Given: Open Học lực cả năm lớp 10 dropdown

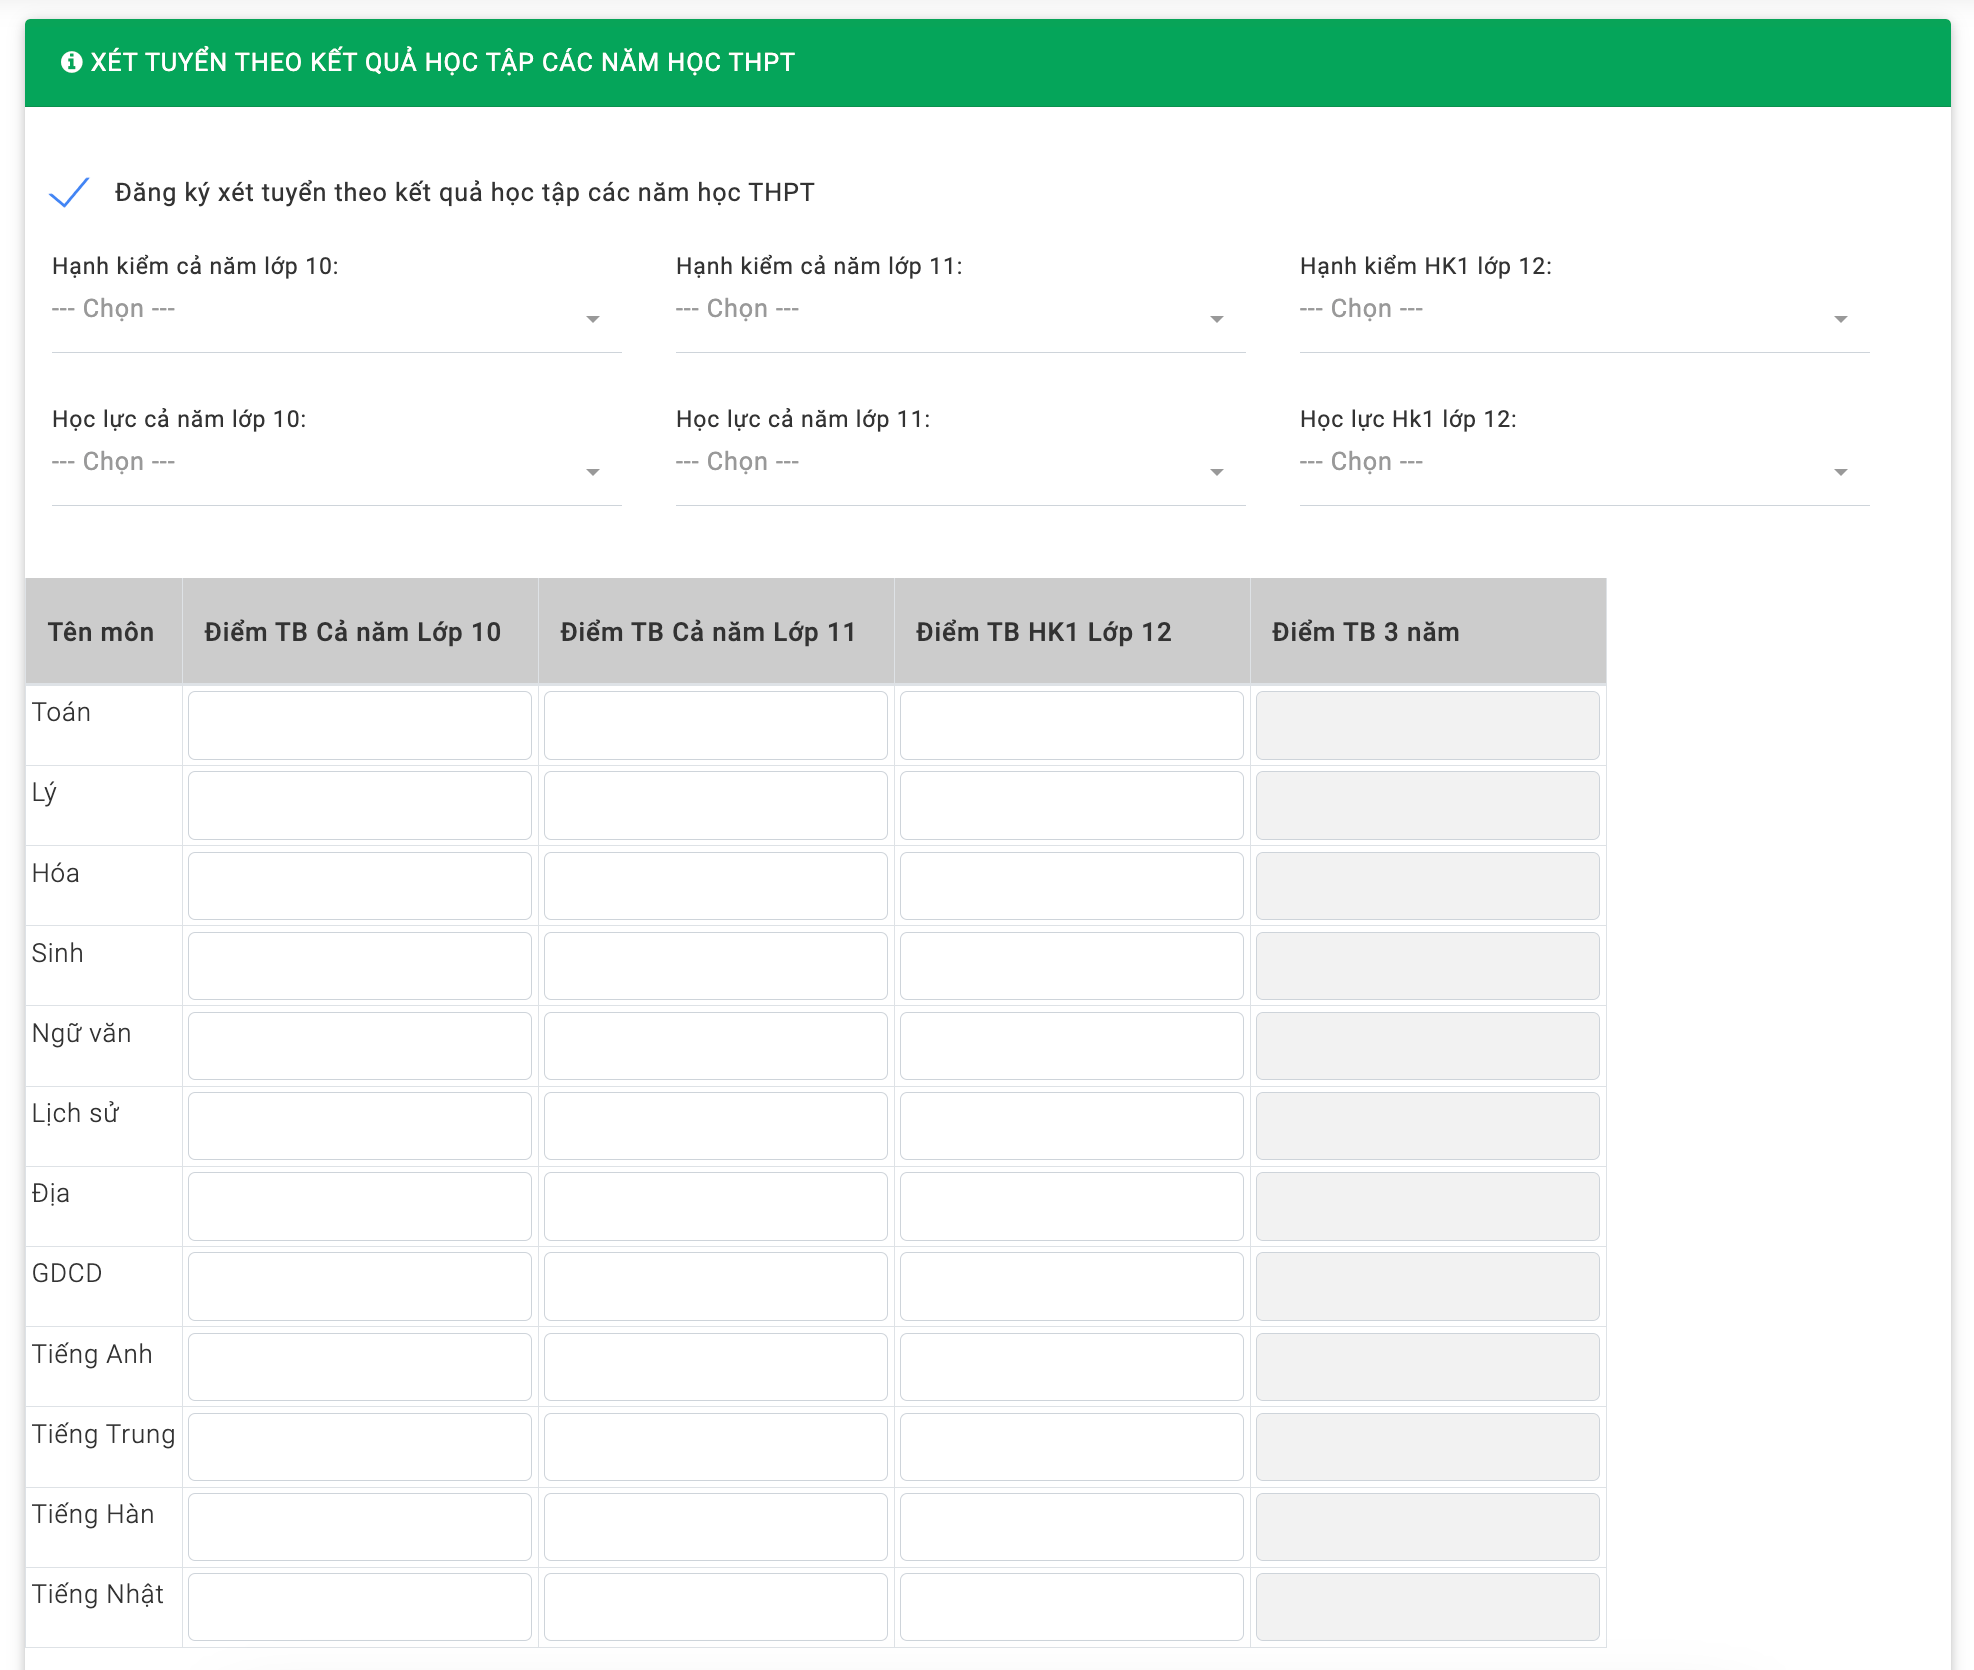Looking at the screenshot, I should [x=336, y=463].
